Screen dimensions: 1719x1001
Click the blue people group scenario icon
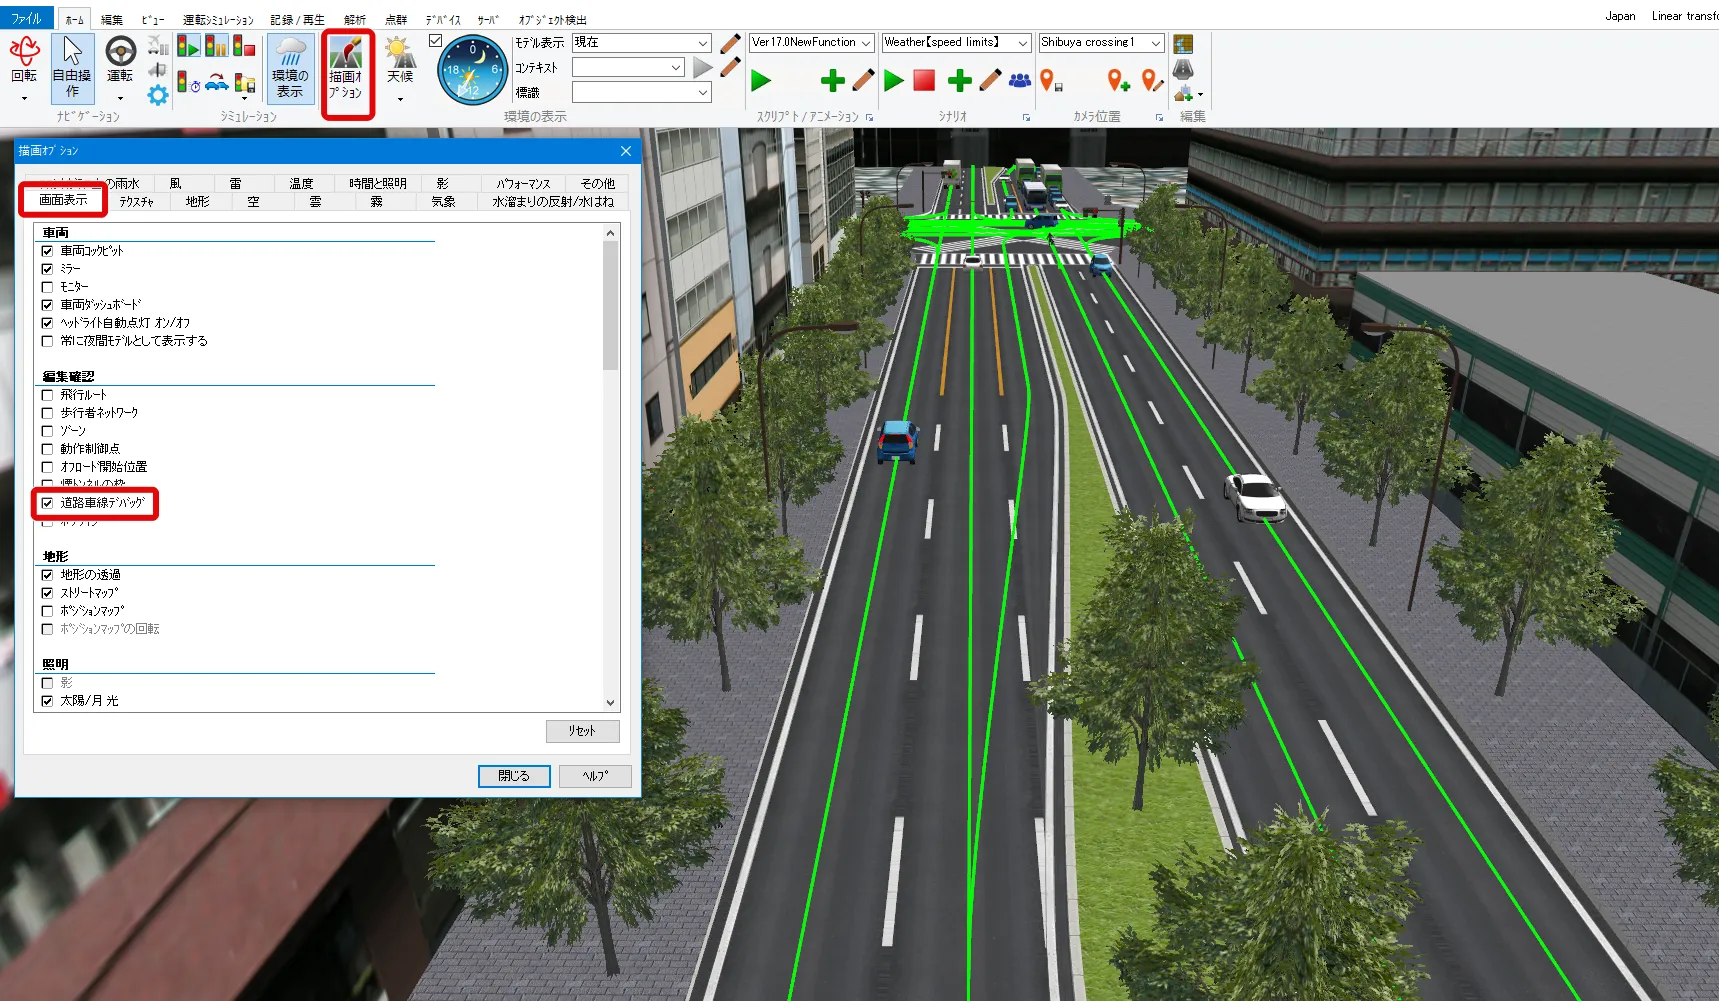1019,80
